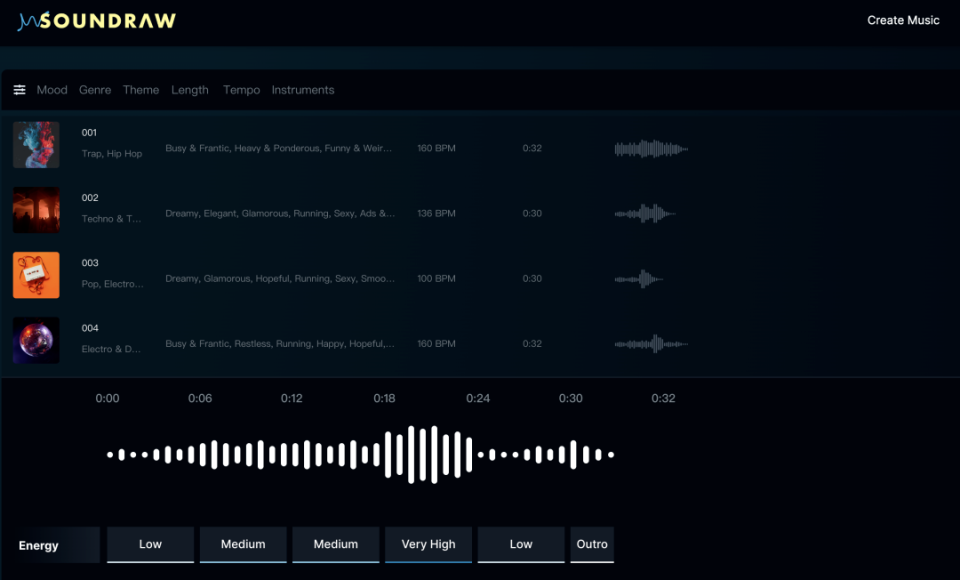Viewport: 960px width, 580px height.
Task: Click the waveform preview of track 002
Action: (645, 213)
